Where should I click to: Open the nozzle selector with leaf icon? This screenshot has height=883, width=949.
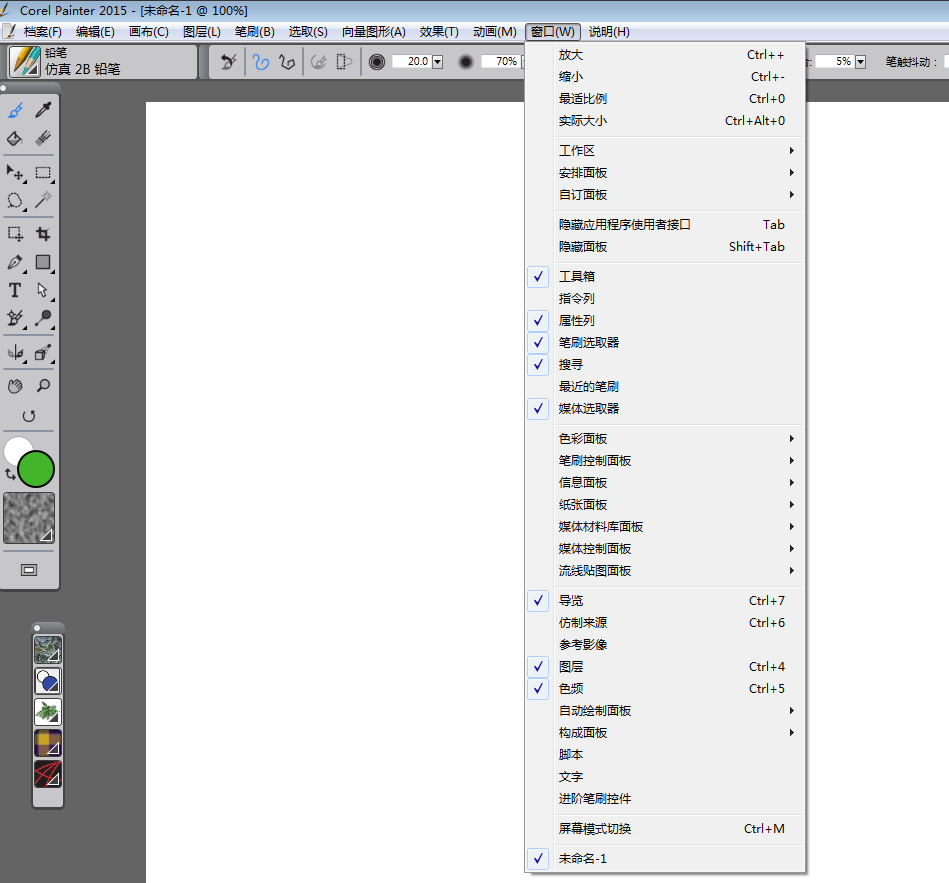click(x=48, y=712)
